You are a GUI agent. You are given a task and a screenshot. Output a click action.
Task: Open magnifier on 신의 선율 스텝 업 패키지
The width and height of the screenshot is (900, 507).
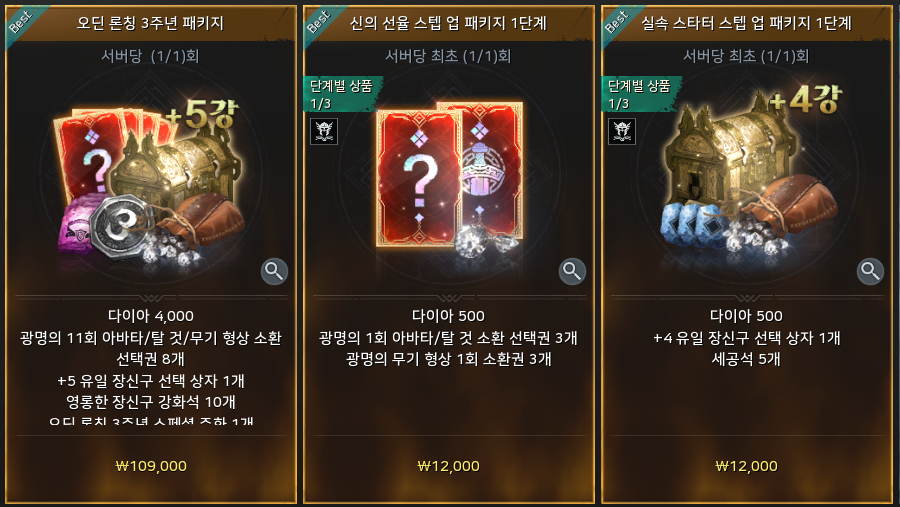coord(572,272)
